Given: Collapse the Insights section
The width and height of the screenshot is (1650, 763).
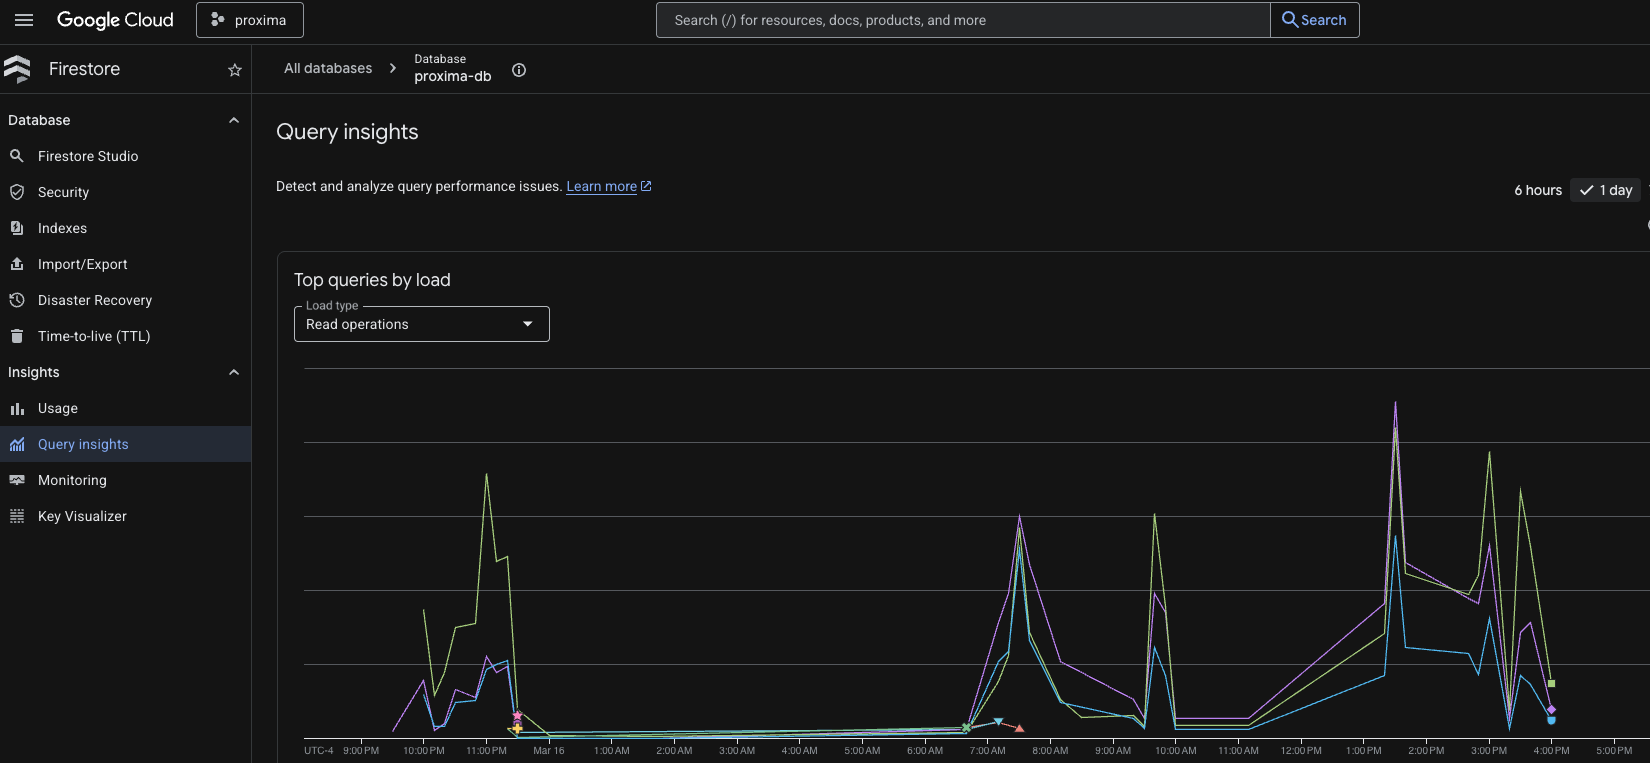Looking at the screenshot, I should (x=234, y=372).
